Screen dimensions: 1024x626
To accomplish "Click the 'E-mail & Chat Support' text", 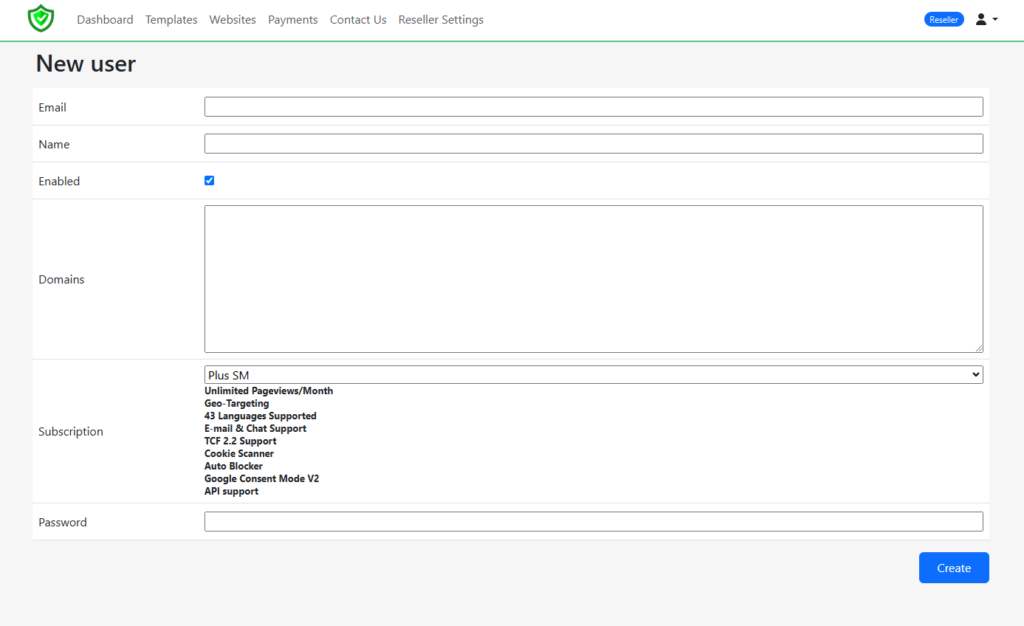I will (255, 428).
